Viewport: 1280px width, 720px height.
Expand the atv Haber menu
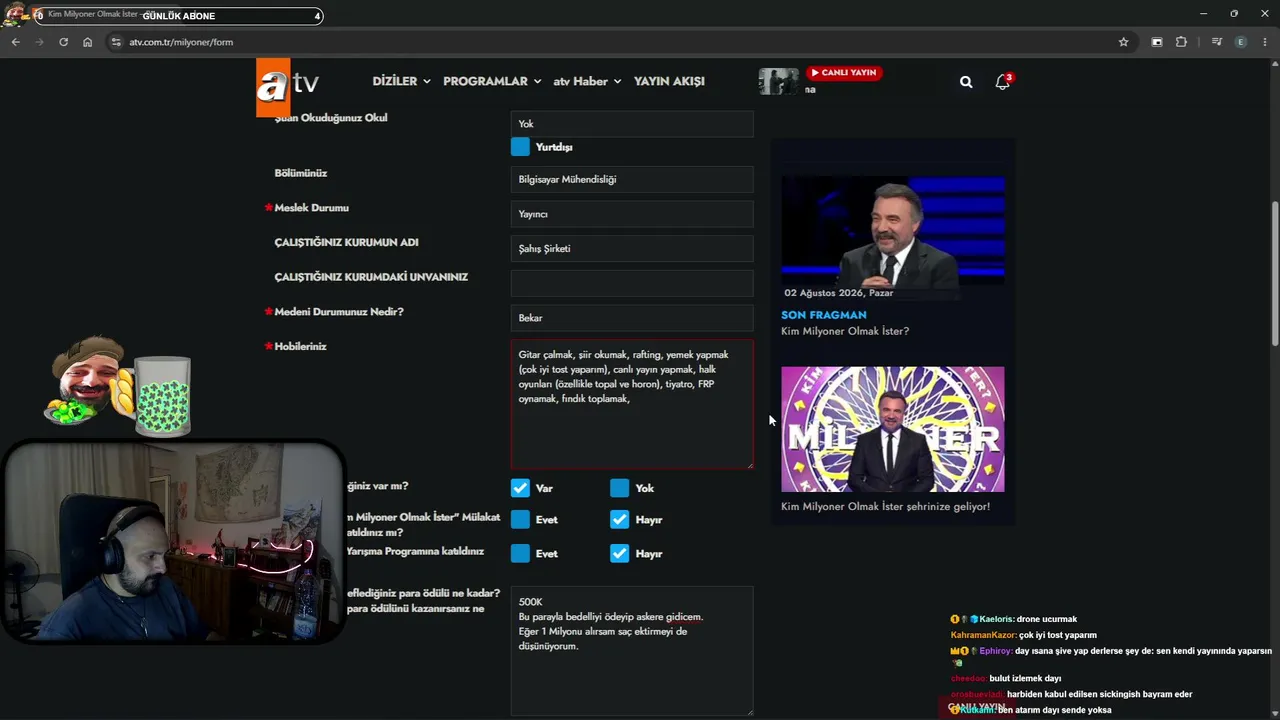[x=587, y=81]
